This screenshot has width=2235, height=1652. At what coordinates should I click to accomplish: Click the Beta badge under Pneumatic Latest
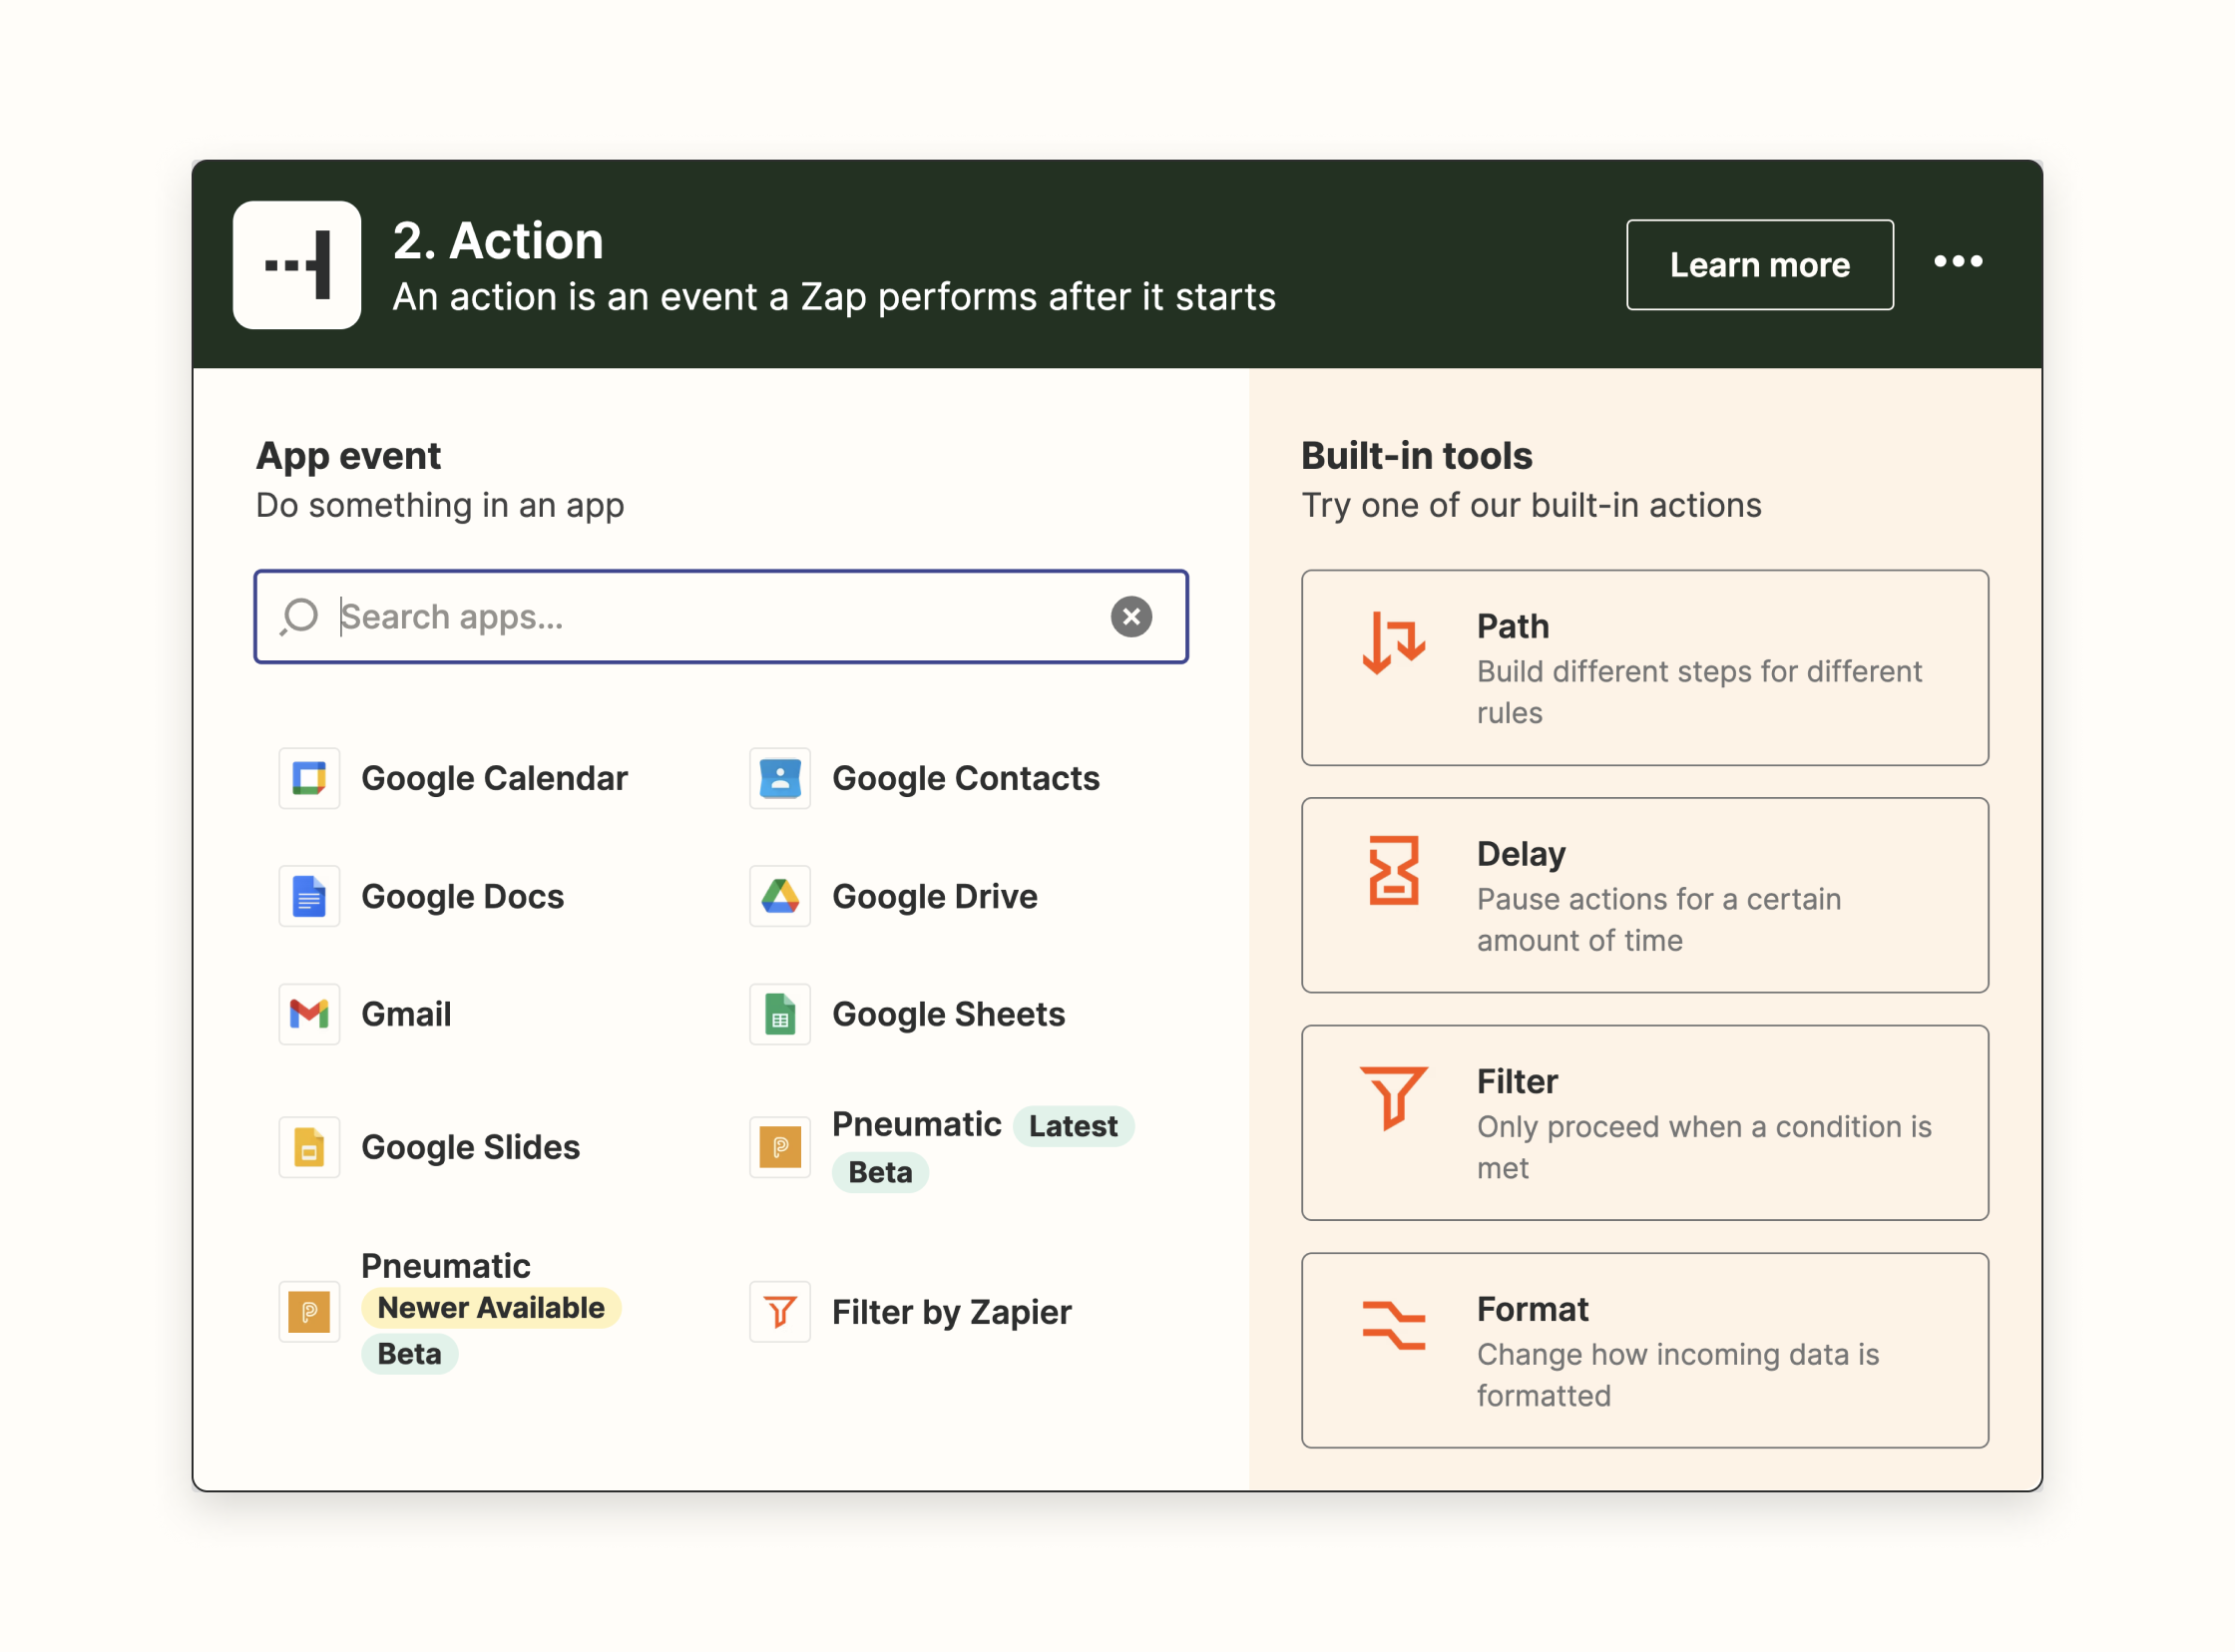tap(880, 1172)
